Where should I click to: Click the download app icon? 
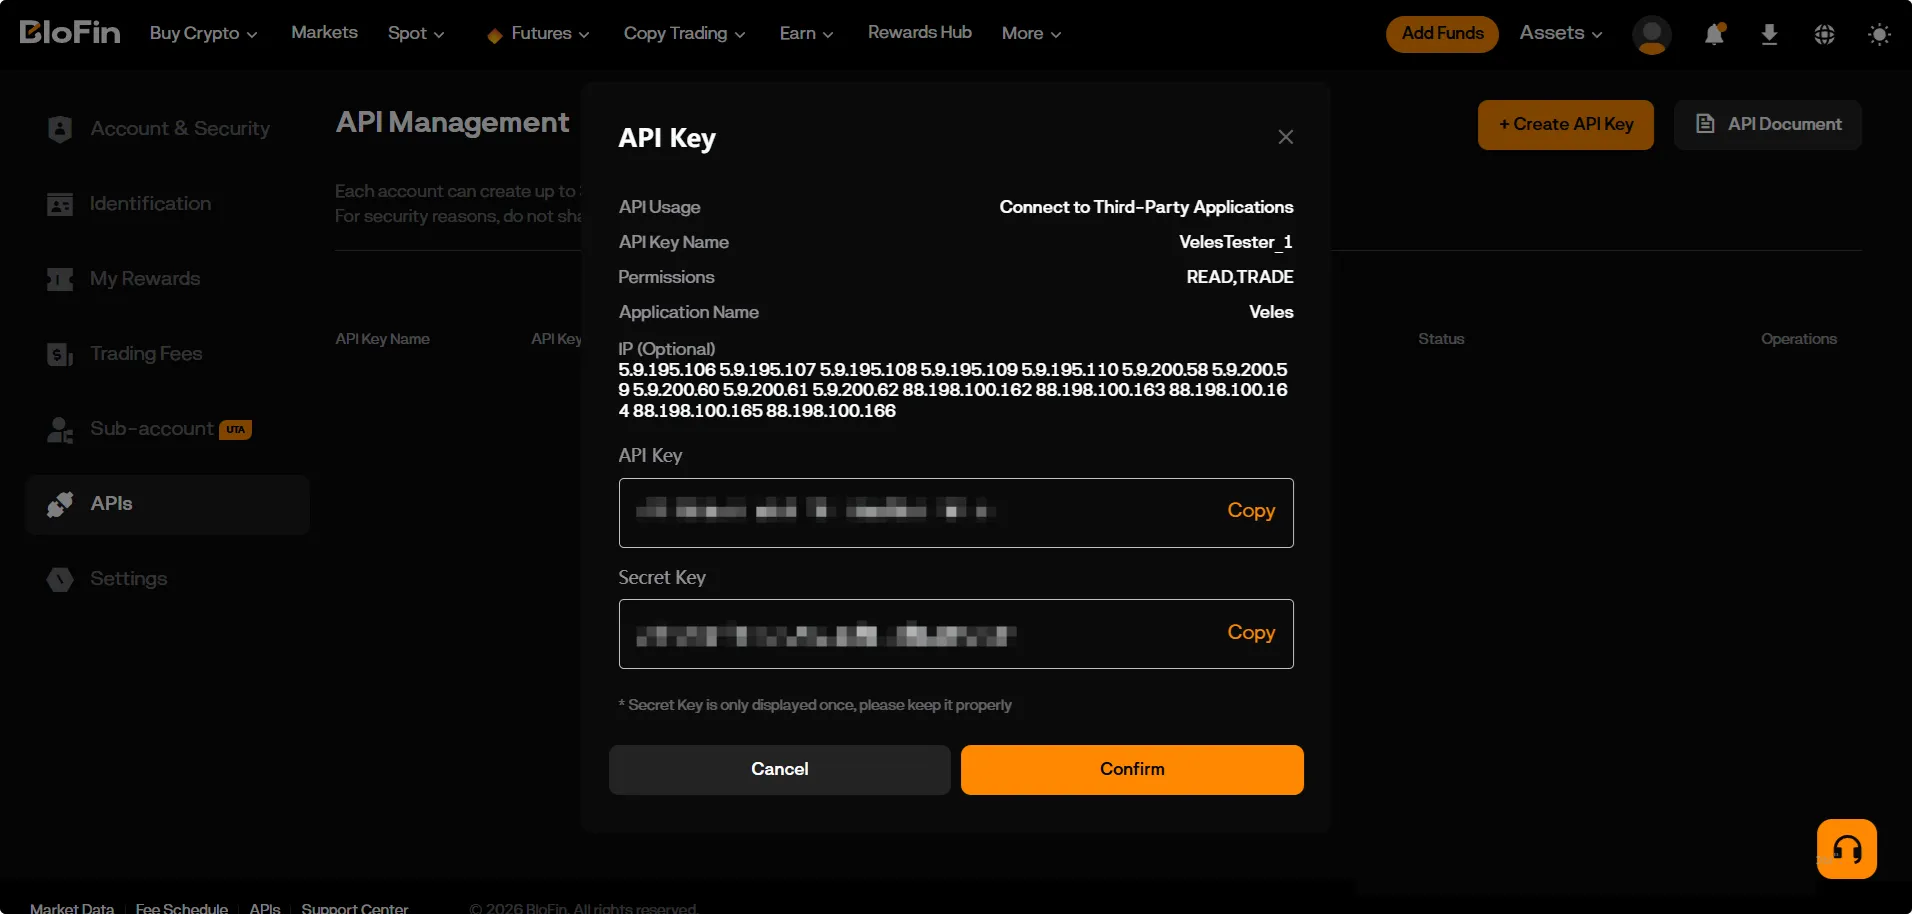coord(1769,34)
